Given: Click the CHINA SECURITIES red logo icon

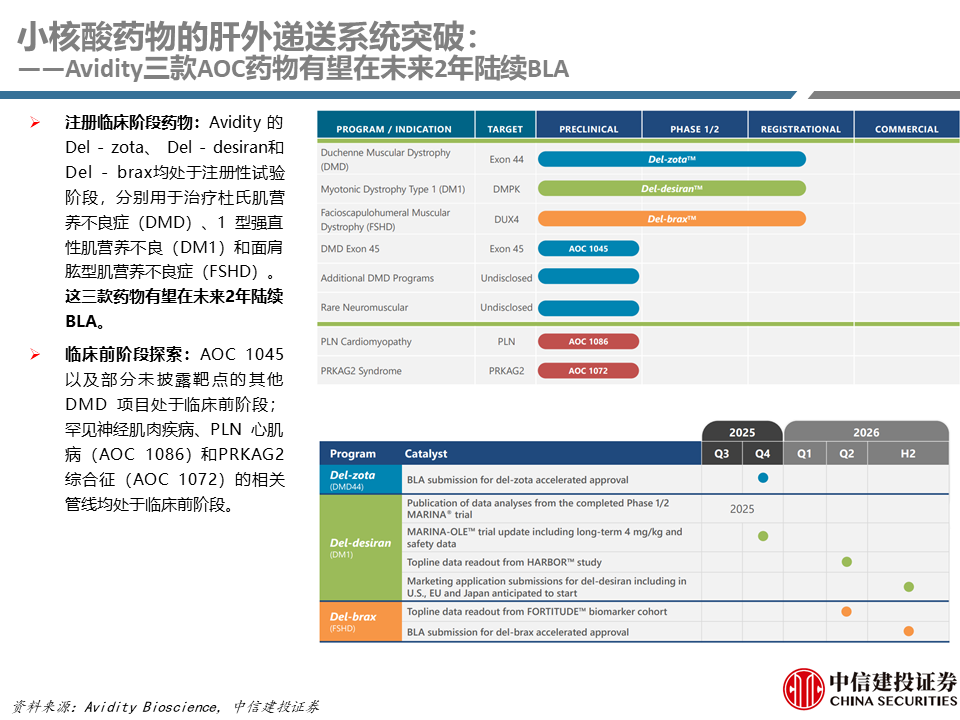Looking at the screenshot, I should pyautogui.click(x=803, y=689).
